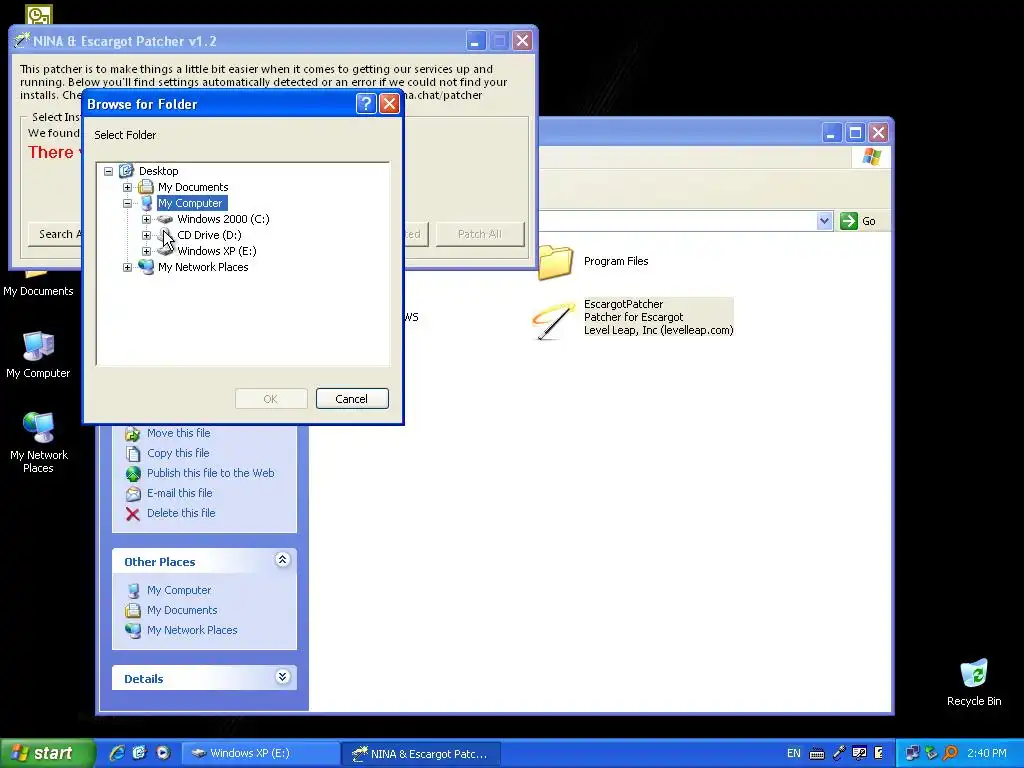Screen dimensions: 1024x768
Task: Expand My Network Places in tree
Action: [127, 267]
